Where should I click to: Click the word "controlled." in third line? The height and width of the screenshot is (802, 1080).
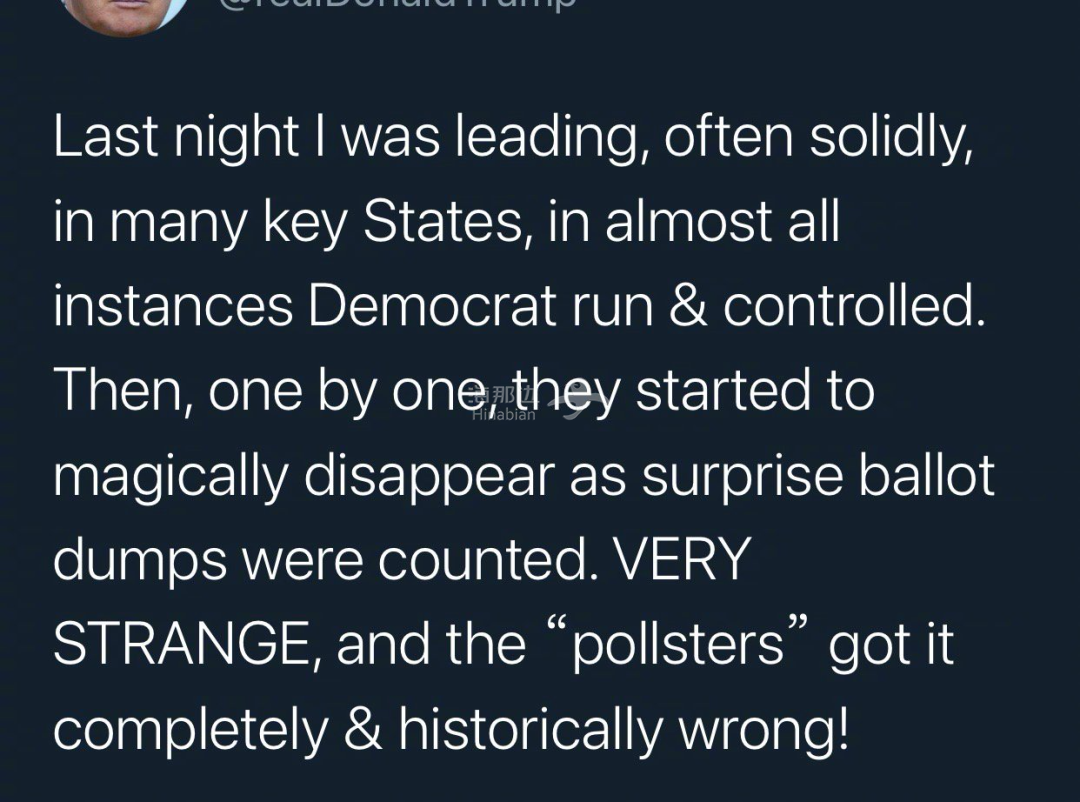coord(854,306)
